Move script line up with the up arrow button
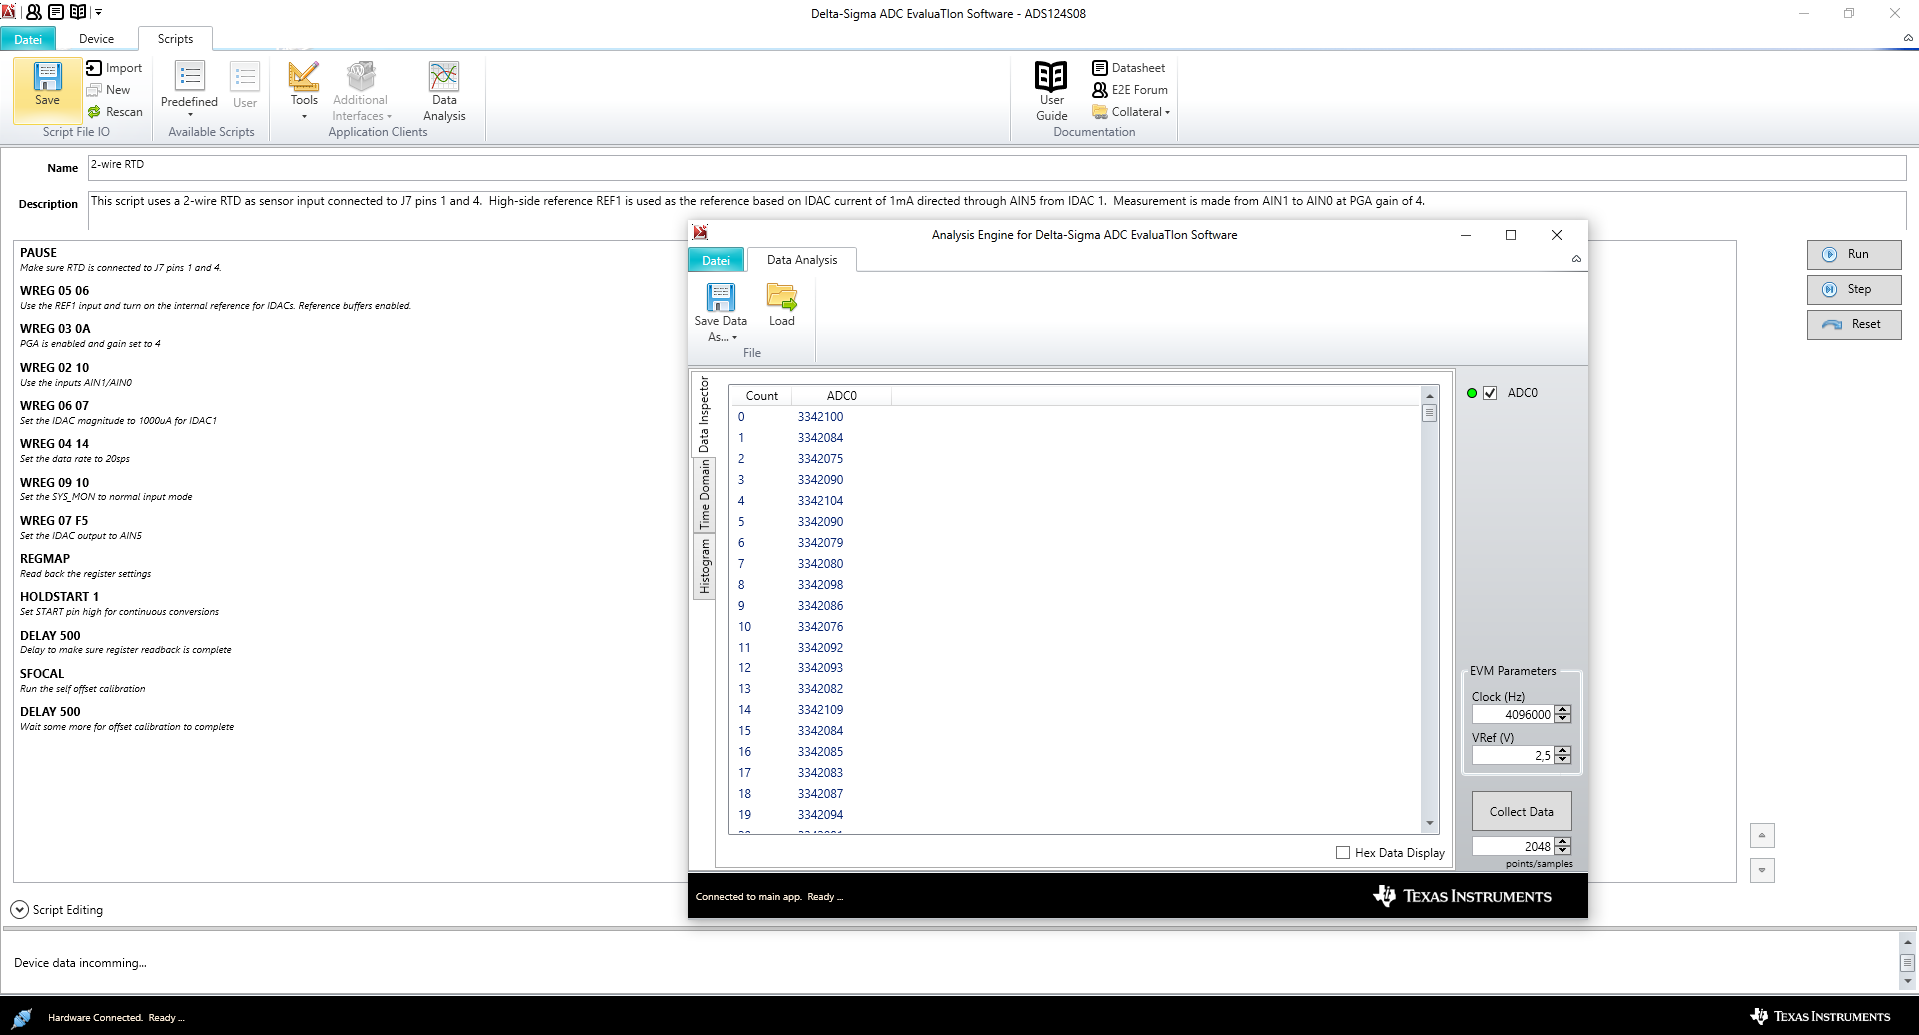This screenshot has width=1919, height=1035. pyautogui.click(x=1762, y=835)
